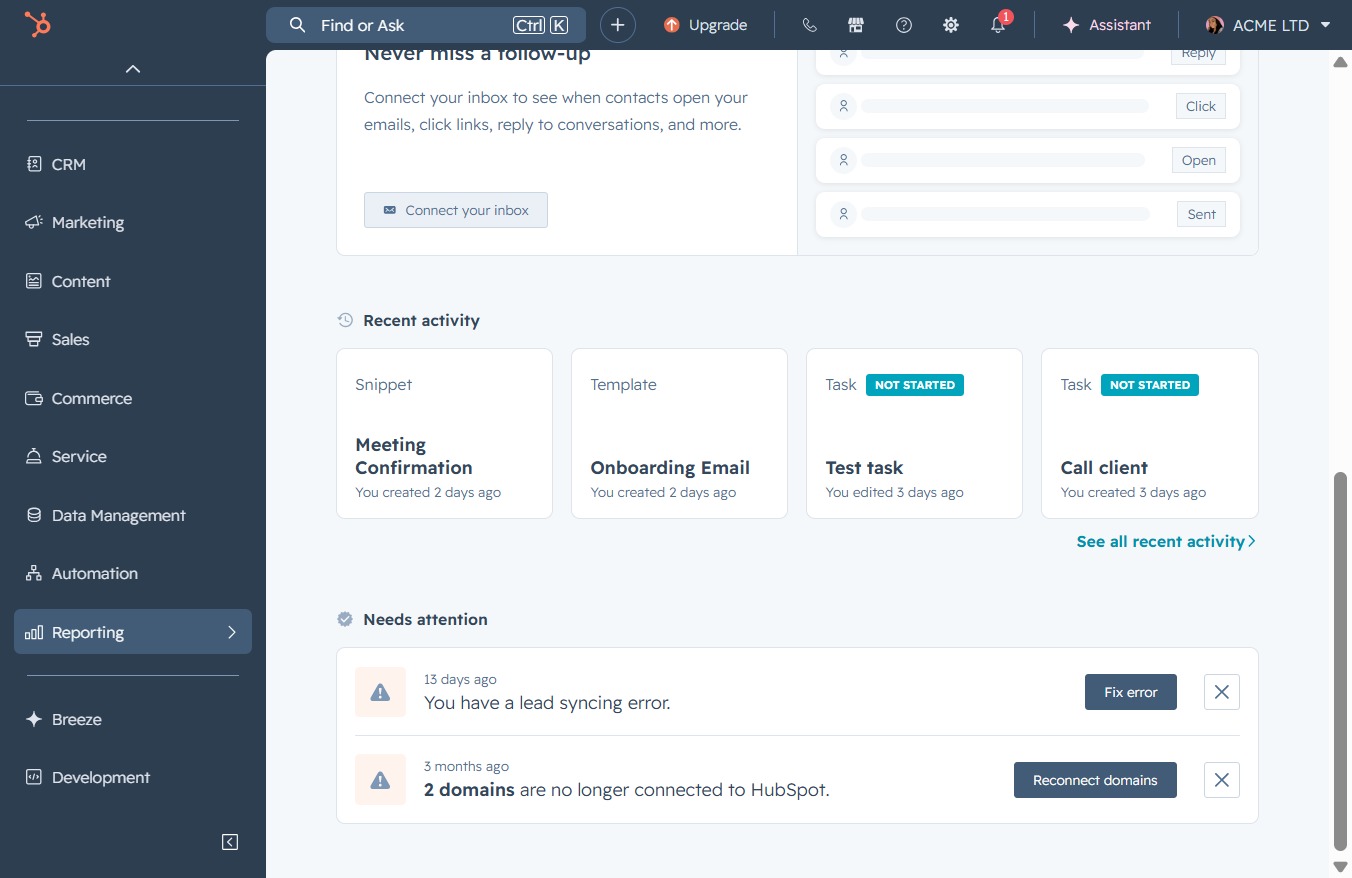Open Sales in the sidebar

(133, 339)
